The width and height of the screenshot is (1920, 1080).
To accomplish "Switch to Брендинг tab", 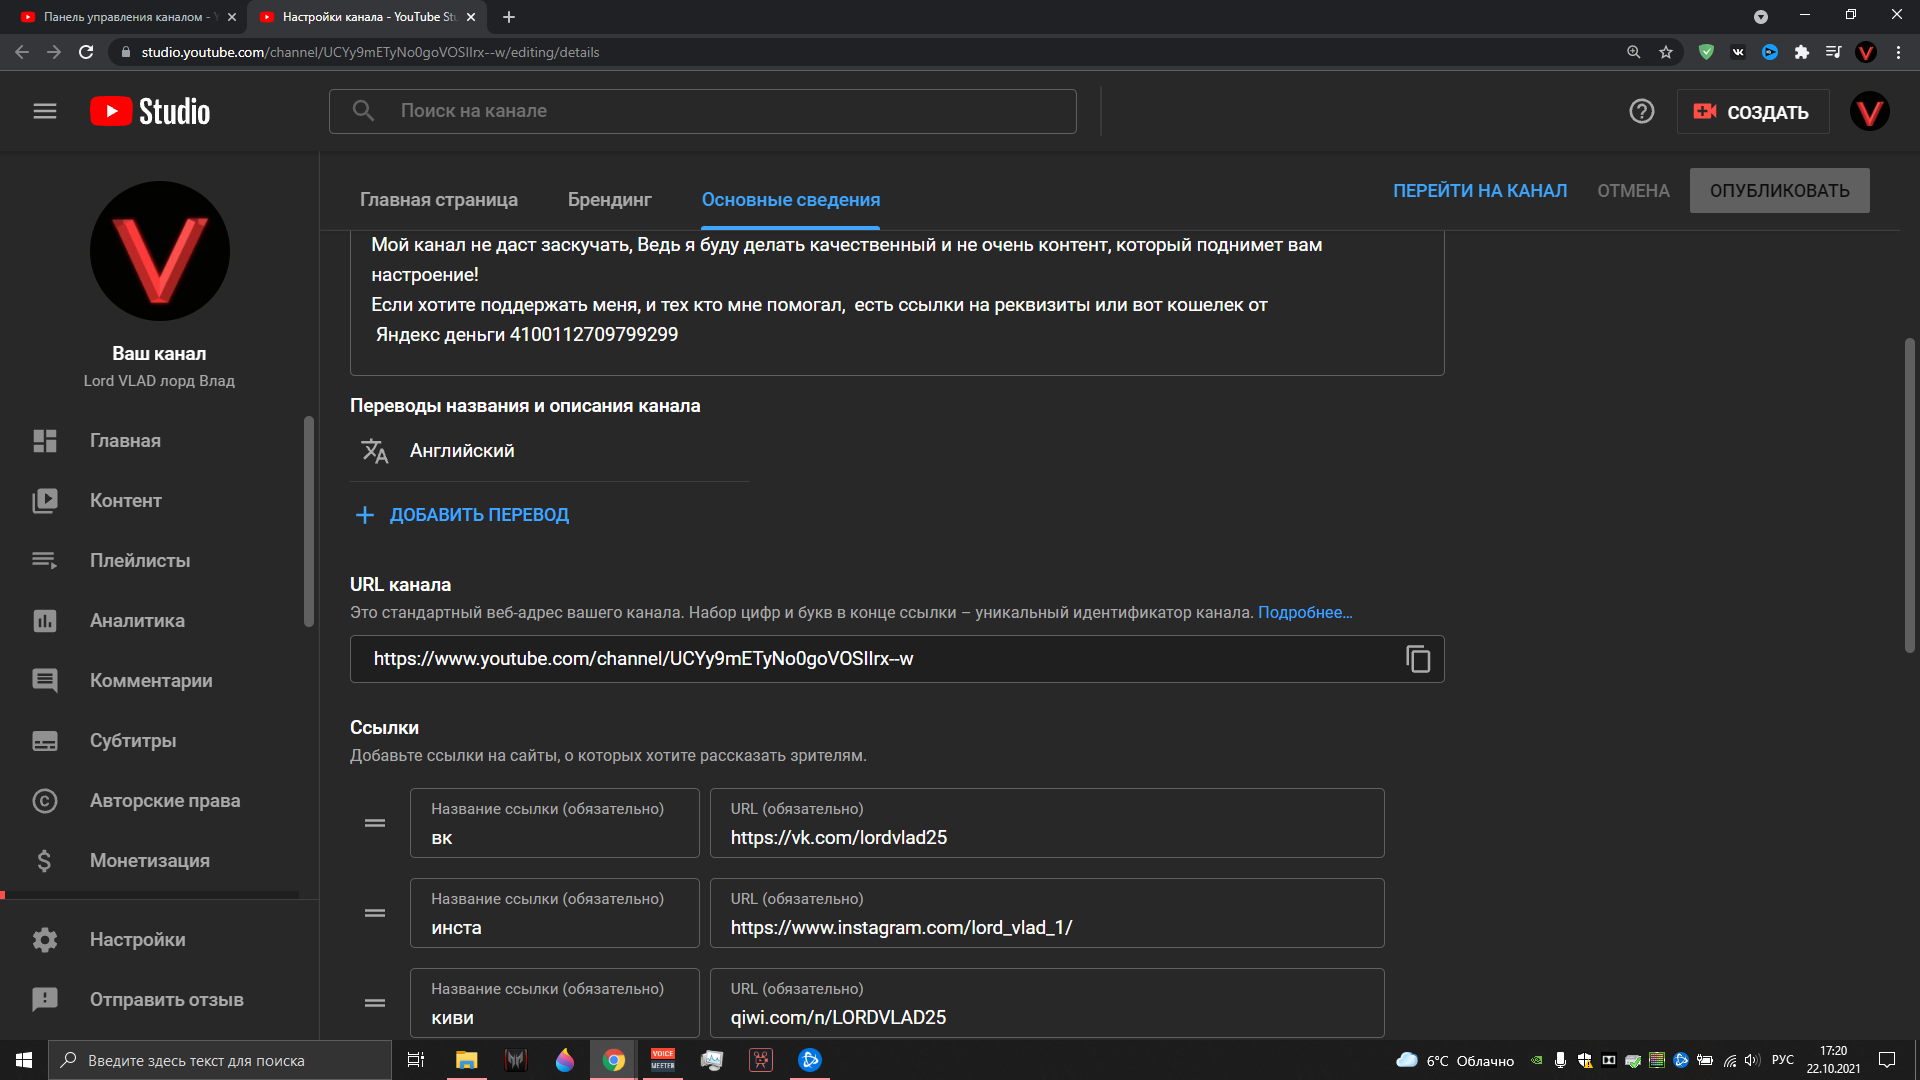I will pyautogui.click(x=609, y=200).
